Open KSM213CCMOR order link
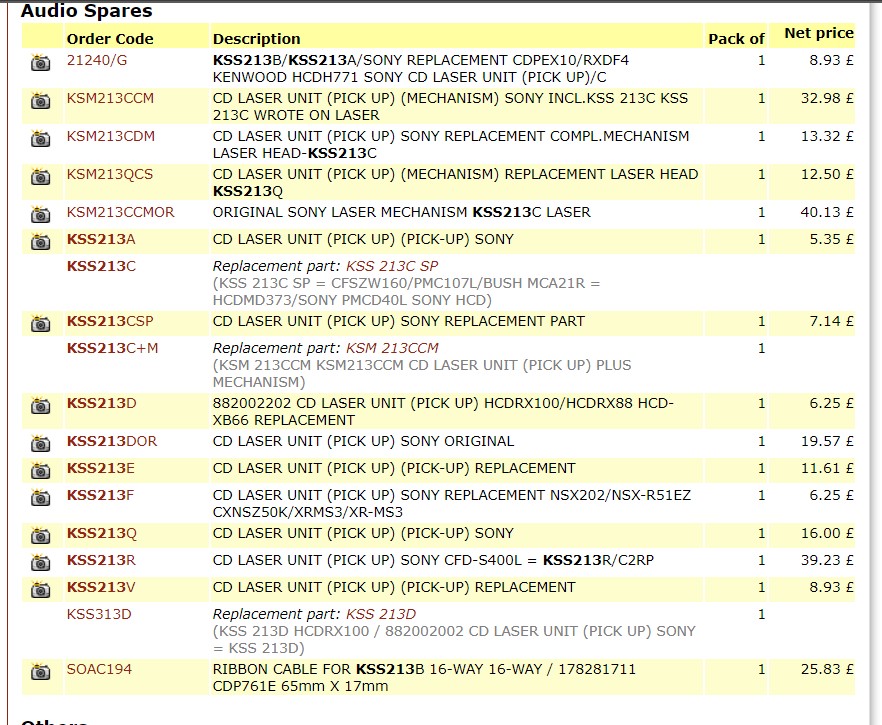This screenshot has width=882, height=725. 120,212
